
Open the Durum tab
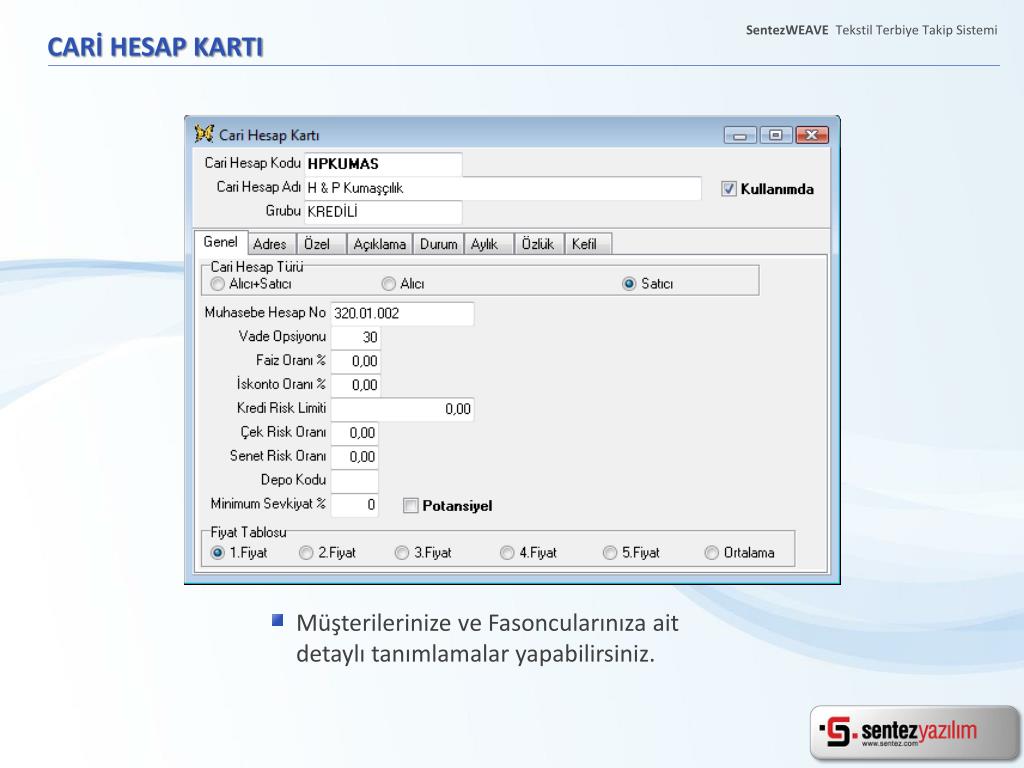[438, 244]
